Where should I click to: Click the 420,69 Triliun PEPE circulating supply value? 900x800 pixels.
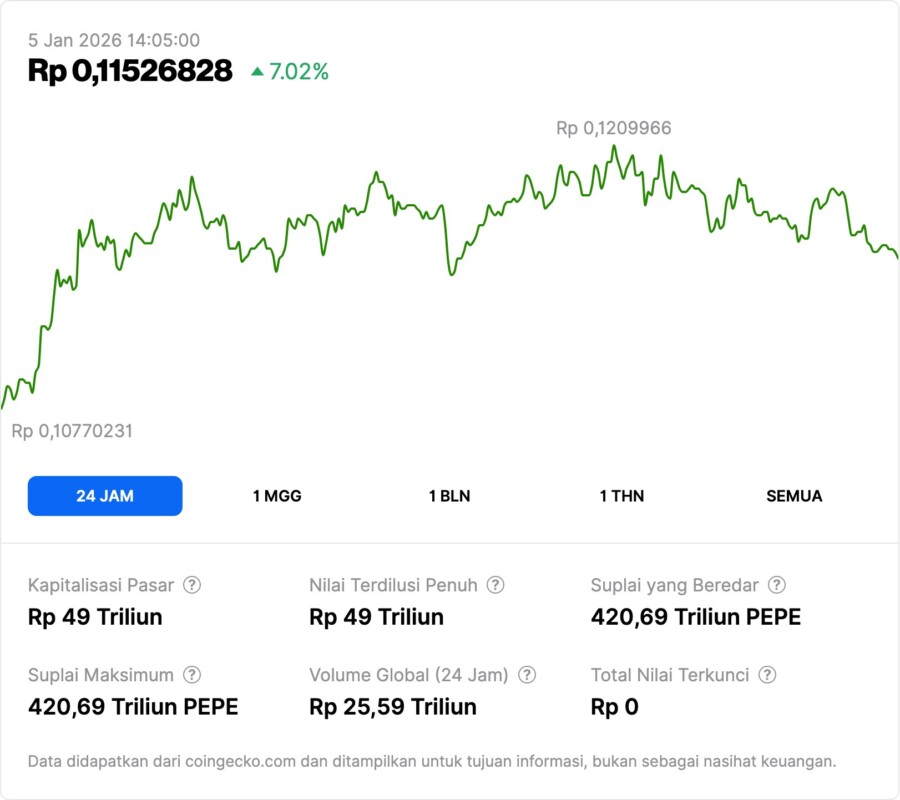(x=696, y=617)
